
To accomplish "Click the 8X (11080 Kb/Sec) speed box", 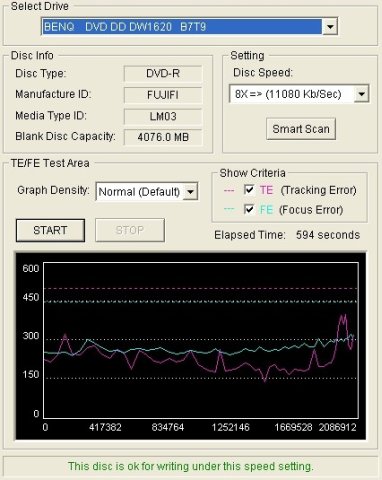I will pyautogui.click(x=292, y=94).
